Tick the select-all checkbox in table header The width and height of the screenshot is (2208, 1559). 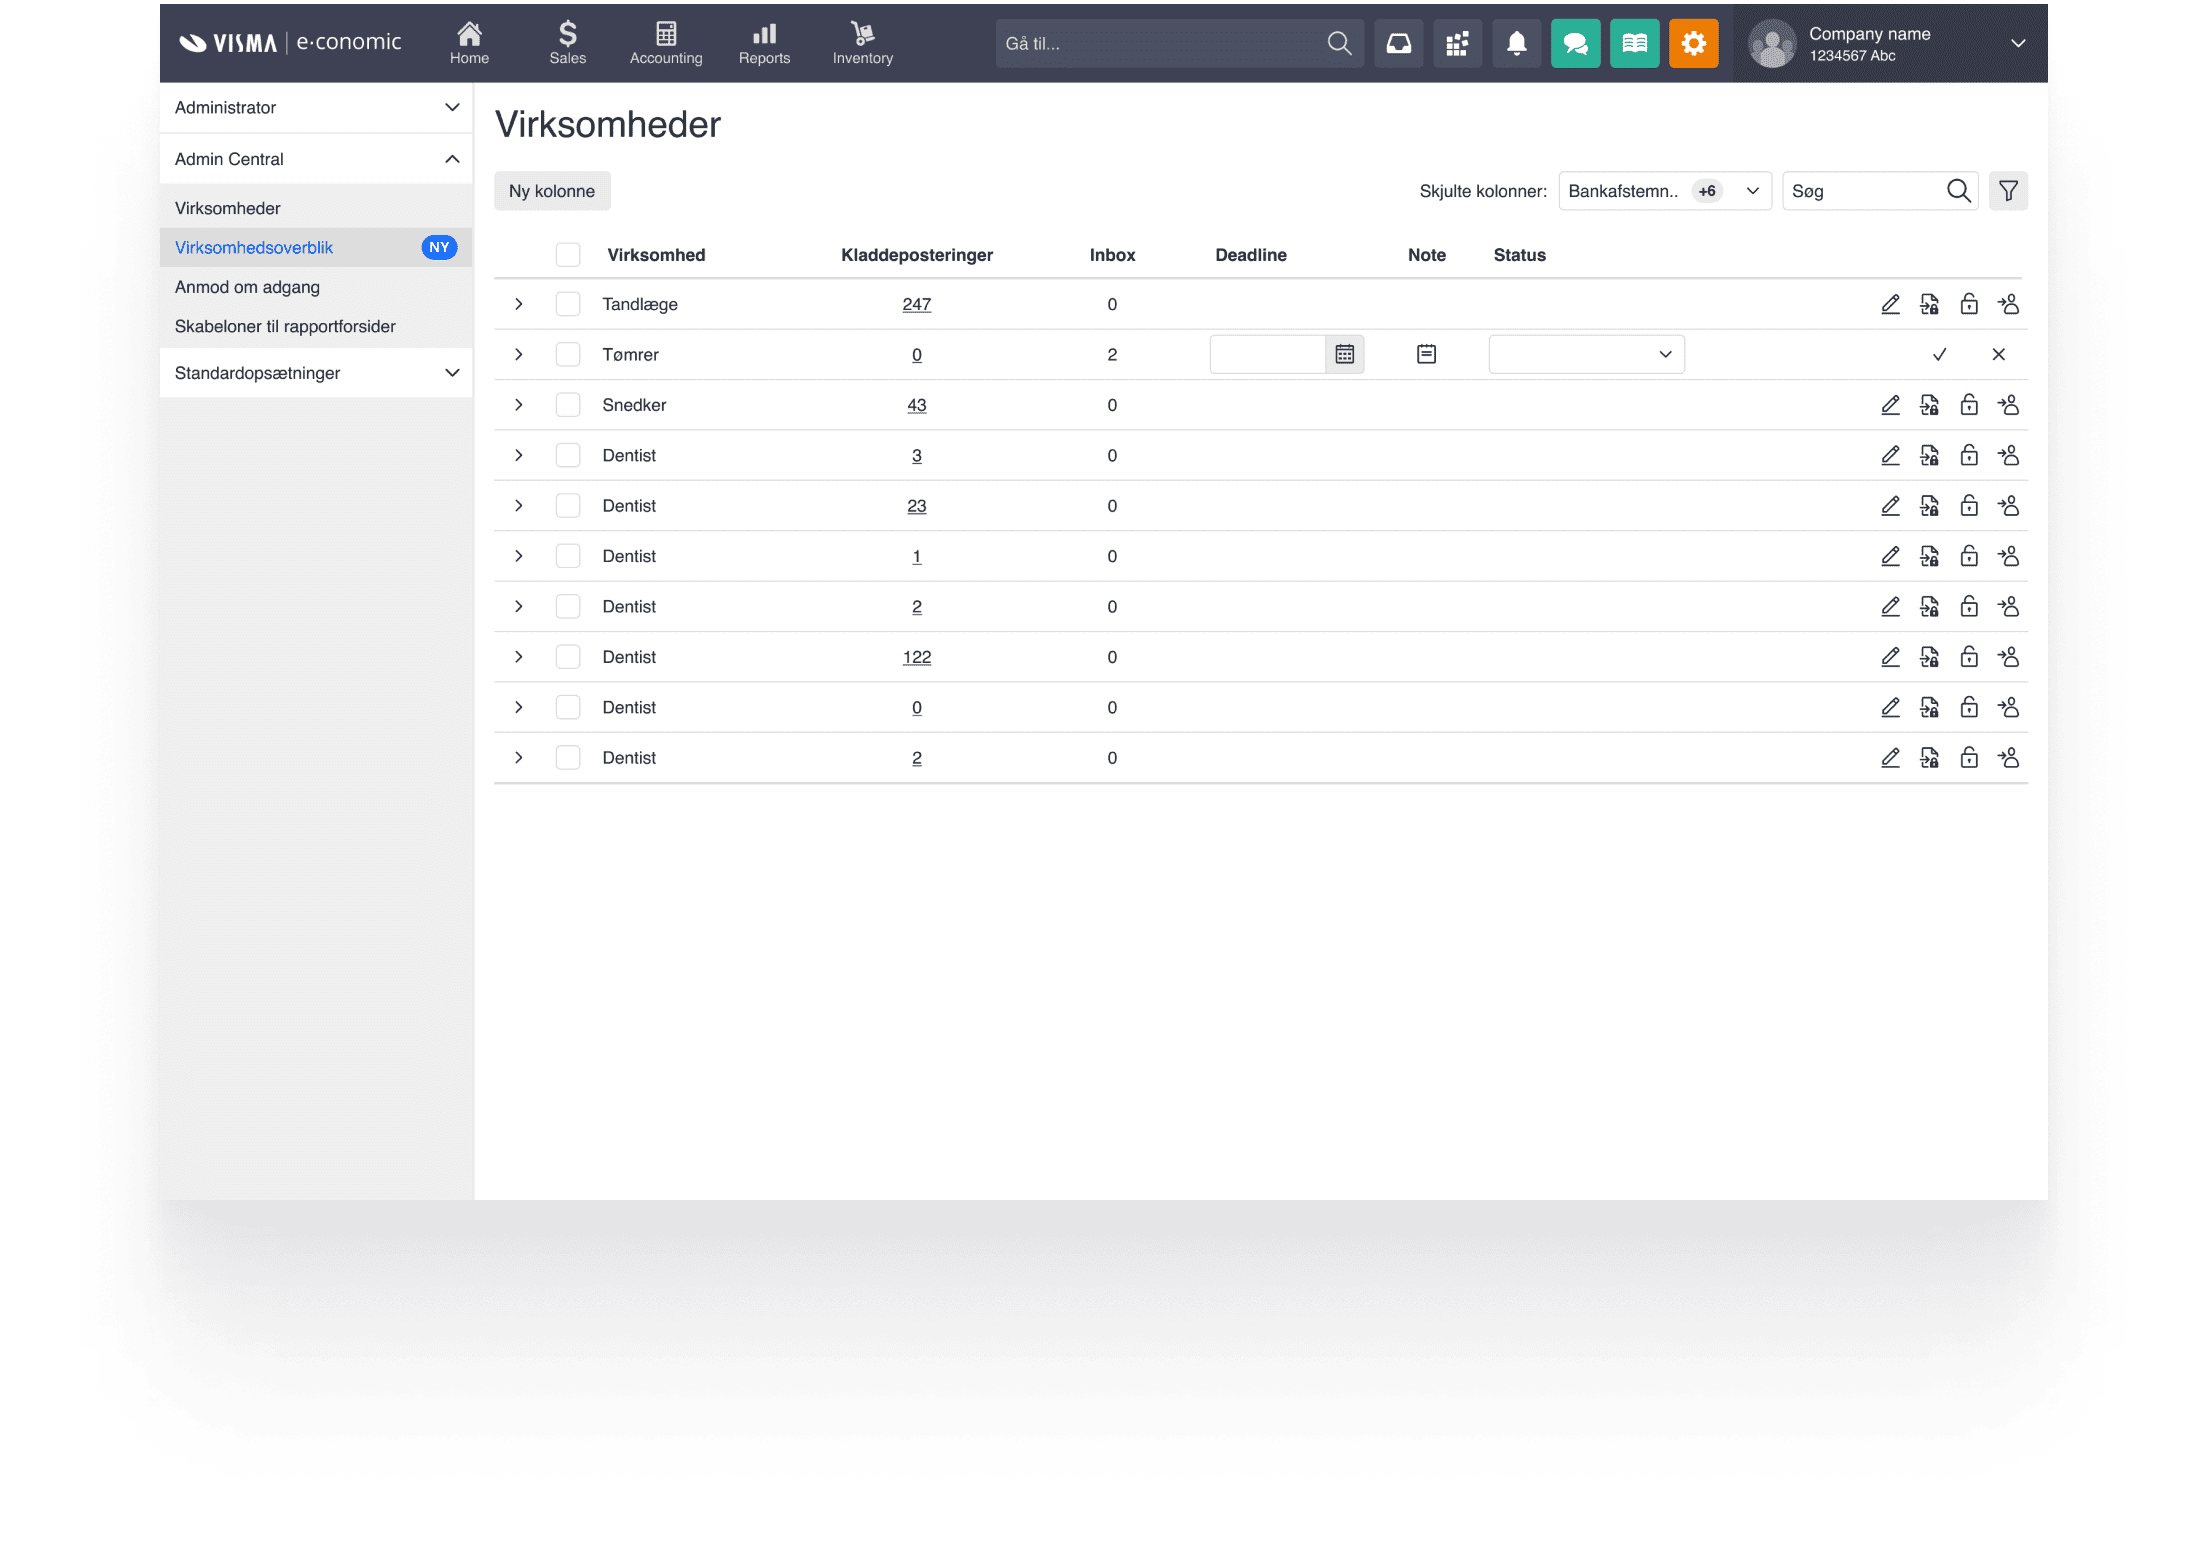pos(567,255)
